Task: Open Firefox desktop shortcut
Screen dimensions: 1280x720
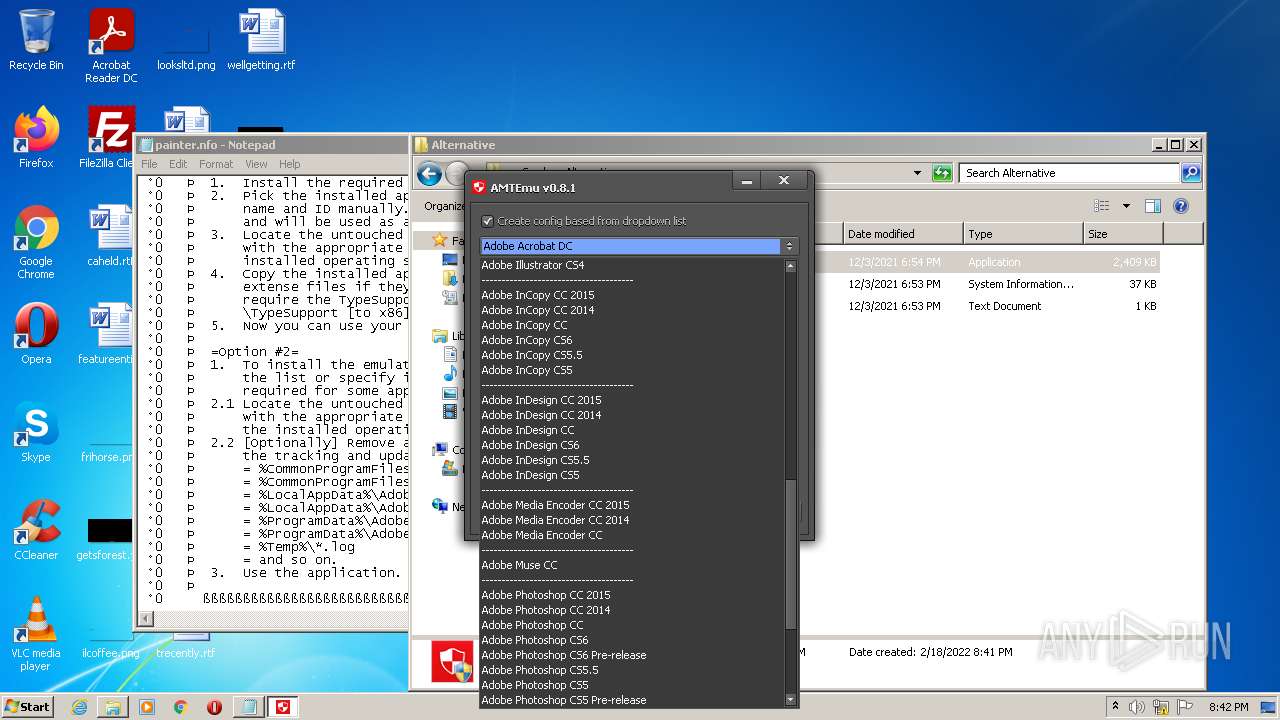Action: 36,138
